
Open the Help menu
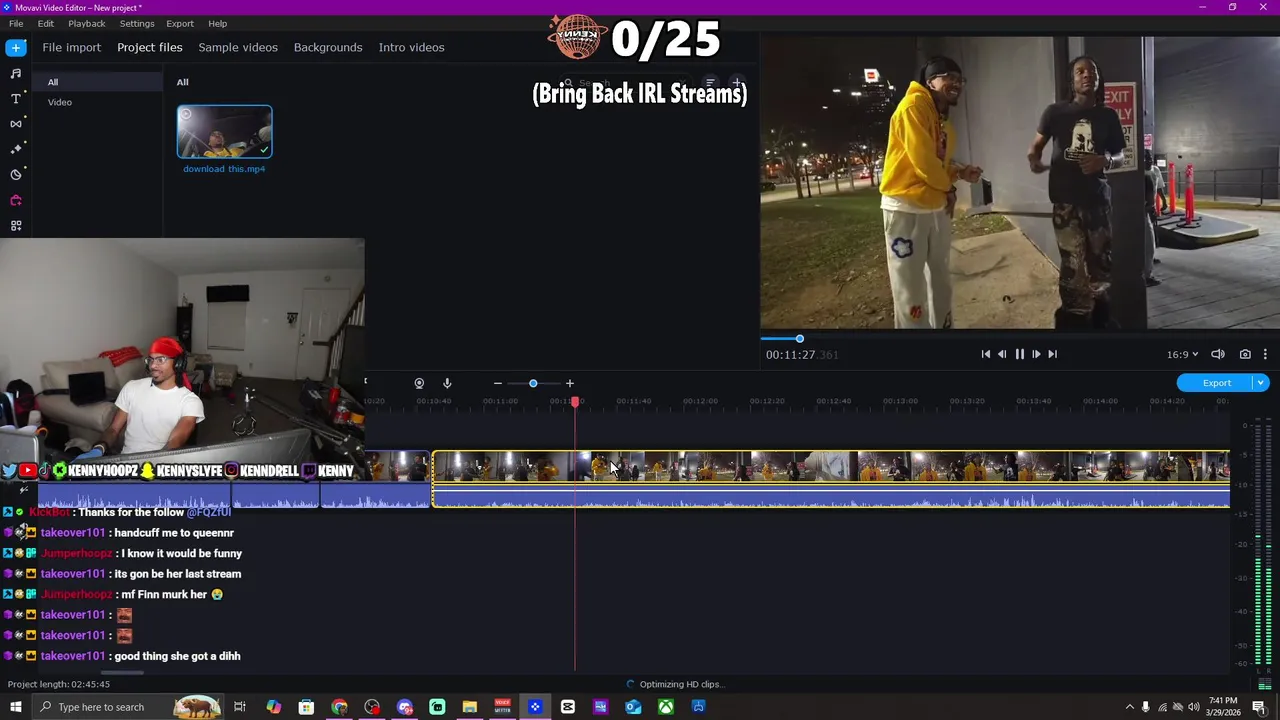[x=218, y=23]
